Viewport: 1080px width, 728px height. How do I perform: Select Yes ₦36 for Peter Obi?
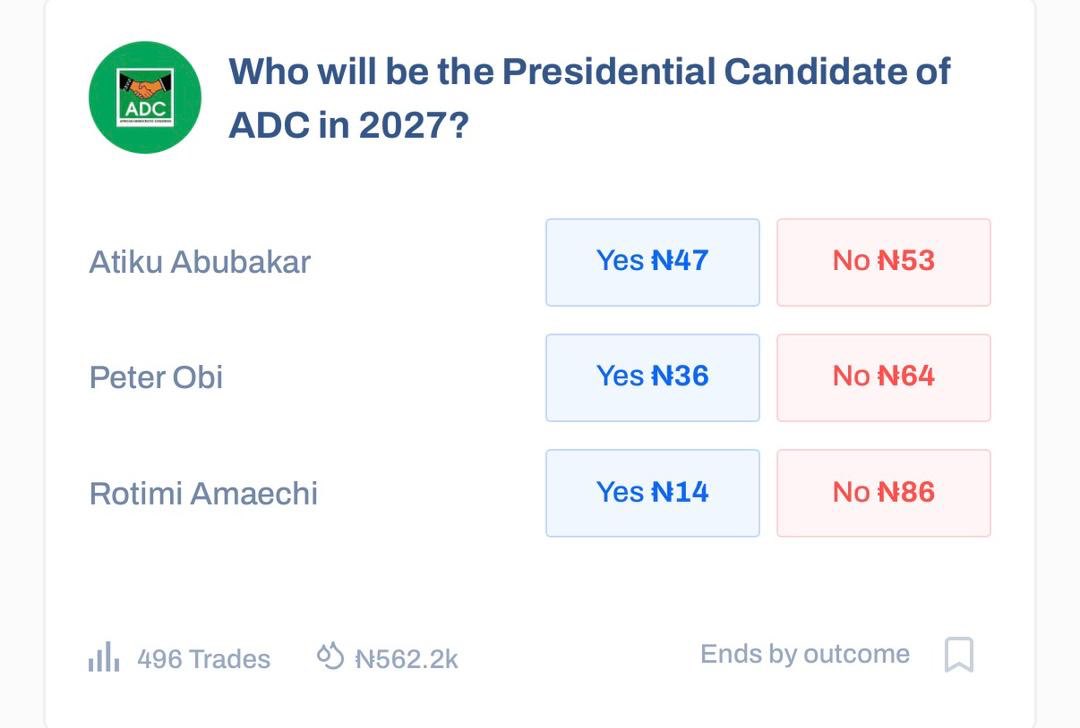click(x=652, y=377)
